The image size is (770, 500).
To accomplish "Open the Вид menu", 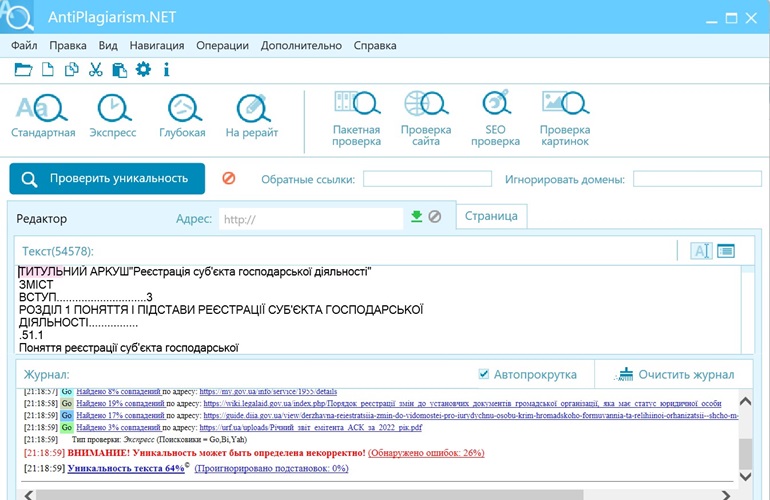I will pos(108,46).
